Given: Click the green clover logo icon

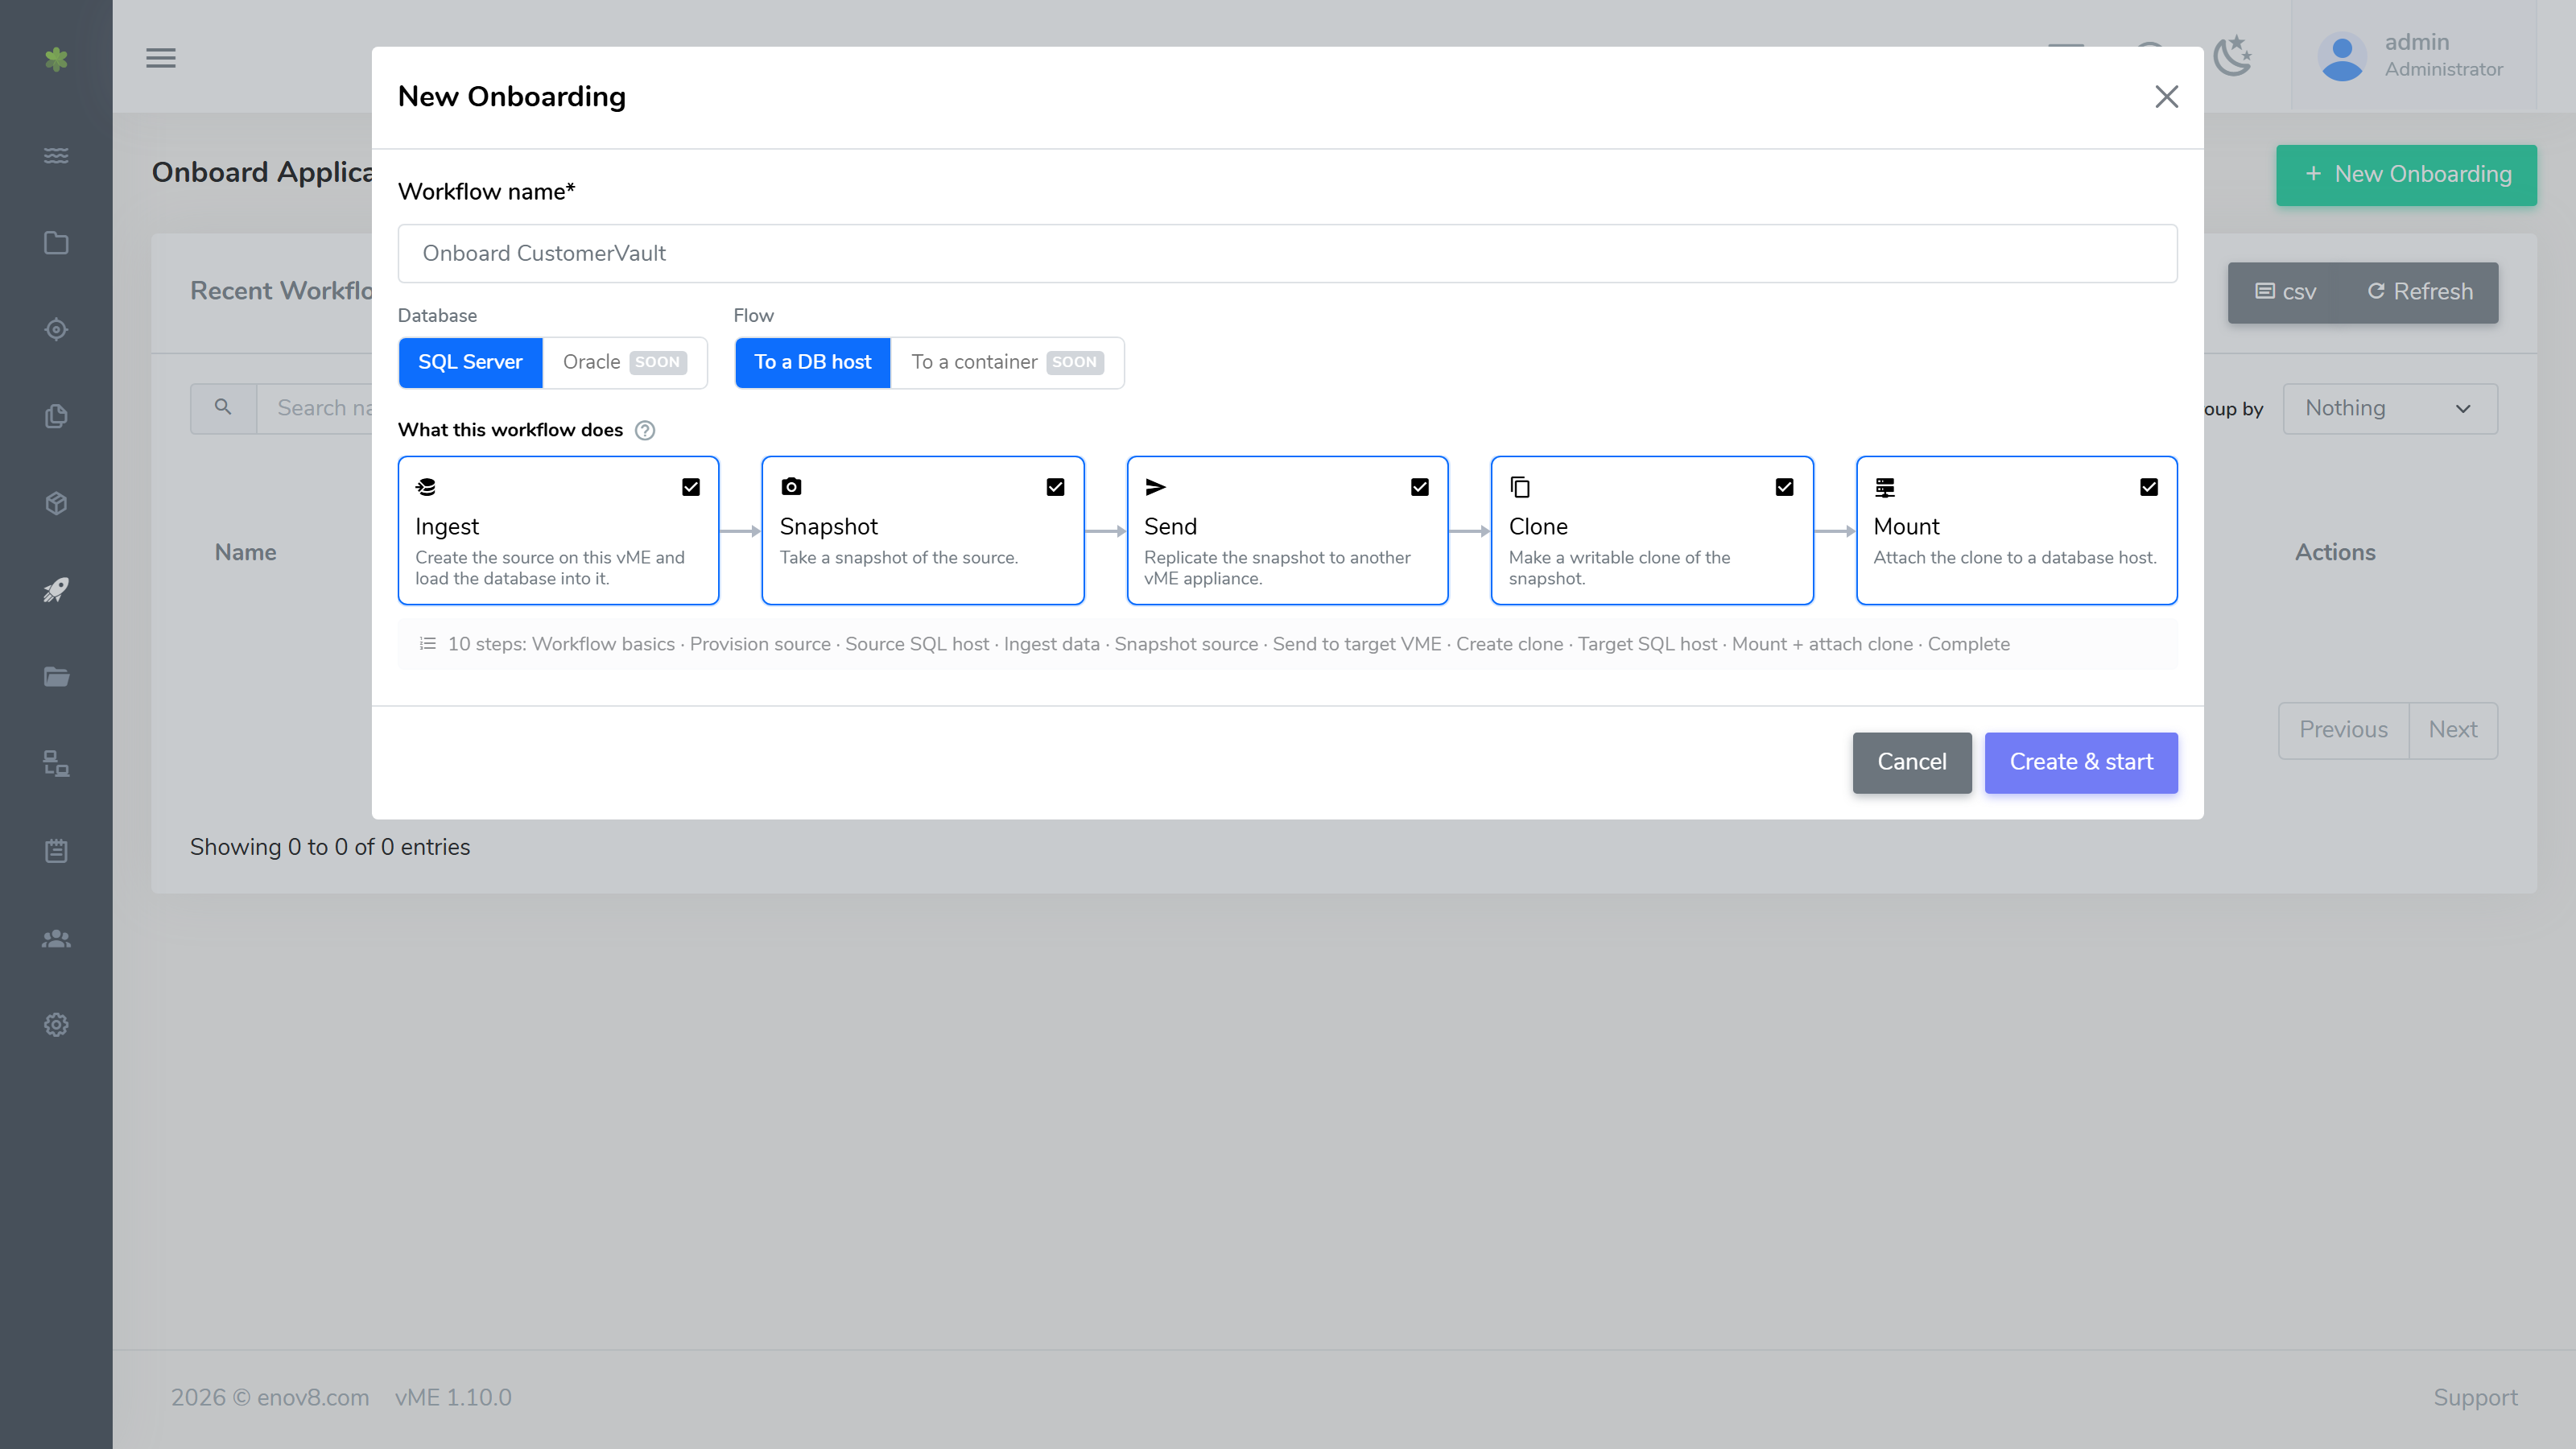Looking at the screenshot, I should 56,59.
